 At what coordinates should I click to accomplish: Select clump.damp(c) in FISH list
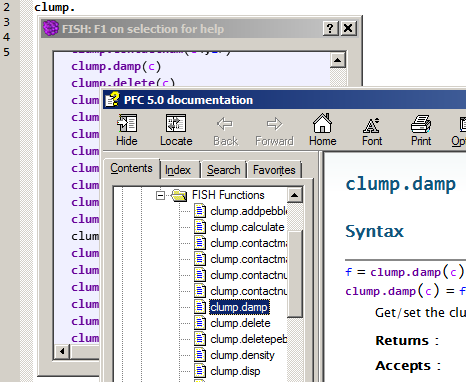pos(116,66)
